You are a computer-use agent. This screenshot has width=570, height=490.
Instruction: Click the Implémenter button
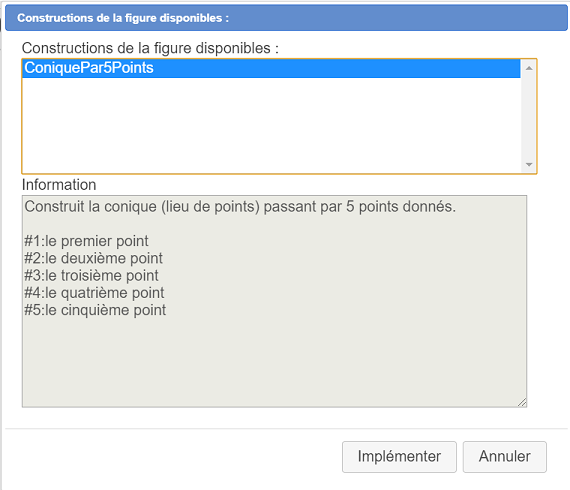[399, 457]
